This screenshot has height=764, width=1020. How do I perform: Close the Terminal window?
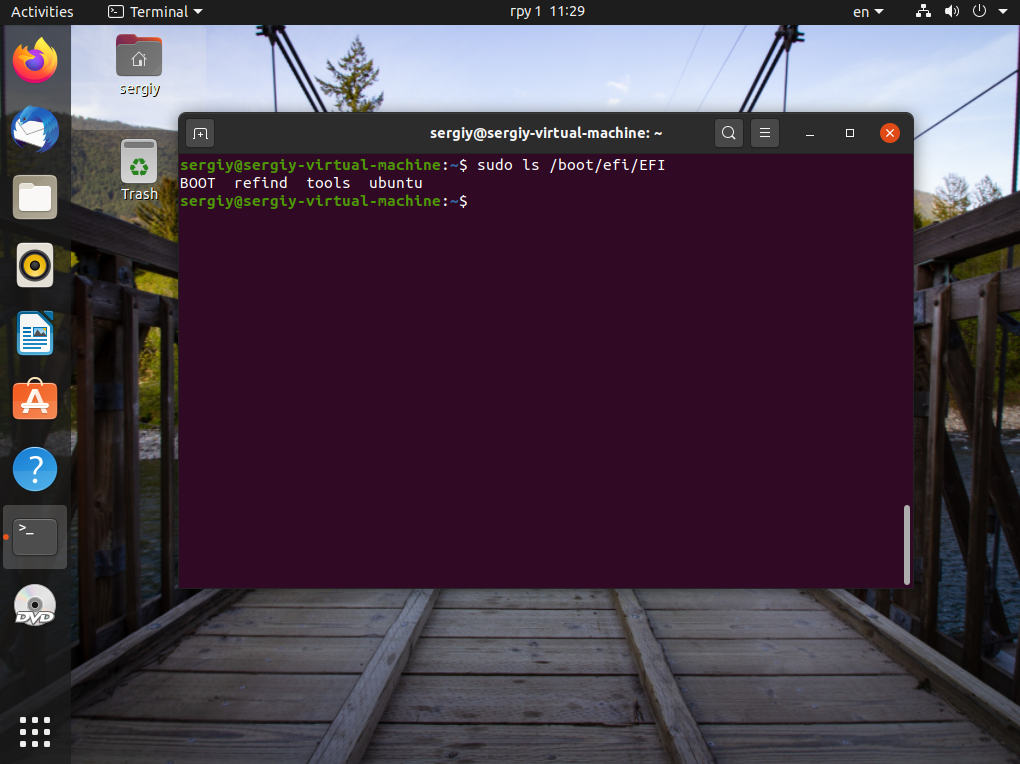[x=890, y=133]
